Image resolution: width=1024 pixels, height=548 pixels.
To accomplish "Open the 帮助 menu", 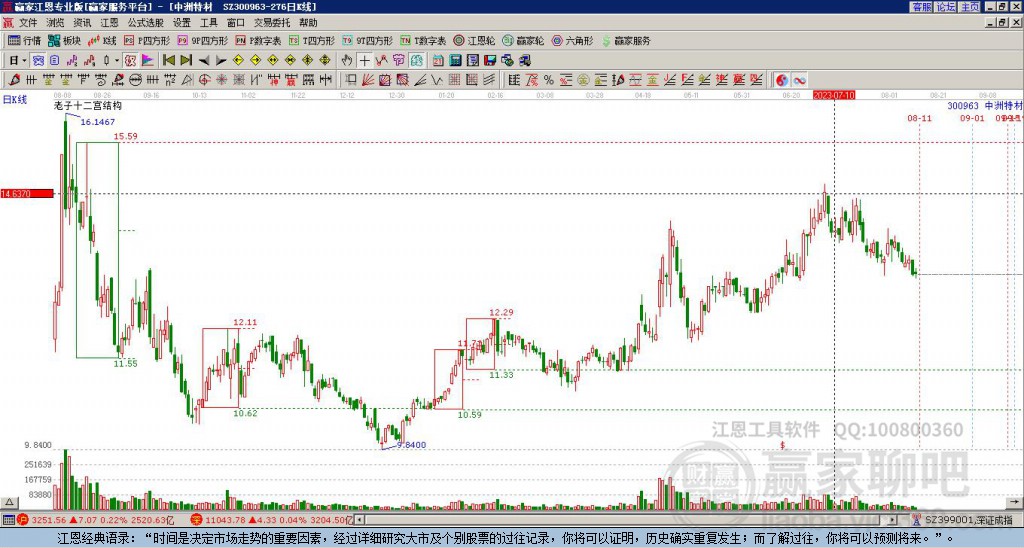I will (308, 23).
